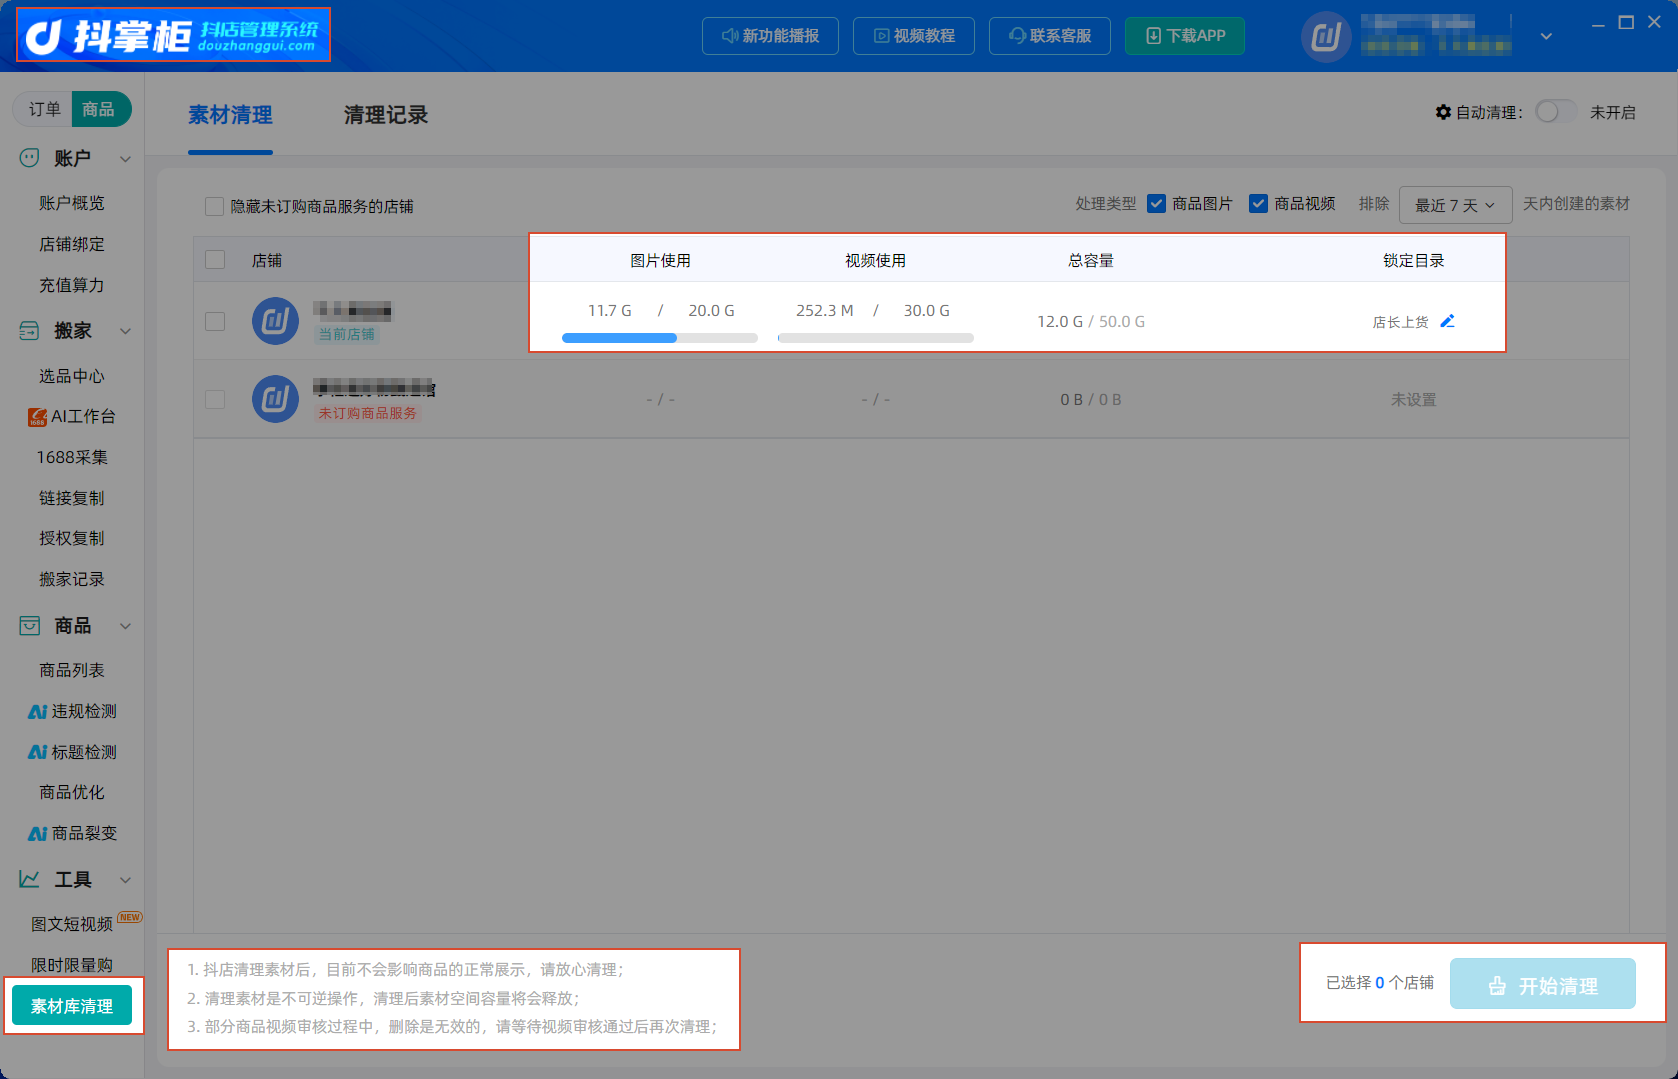Click the 视频使用 252.3 M progress bar
Viewport: 1678px width, 1079px height.
876,338
